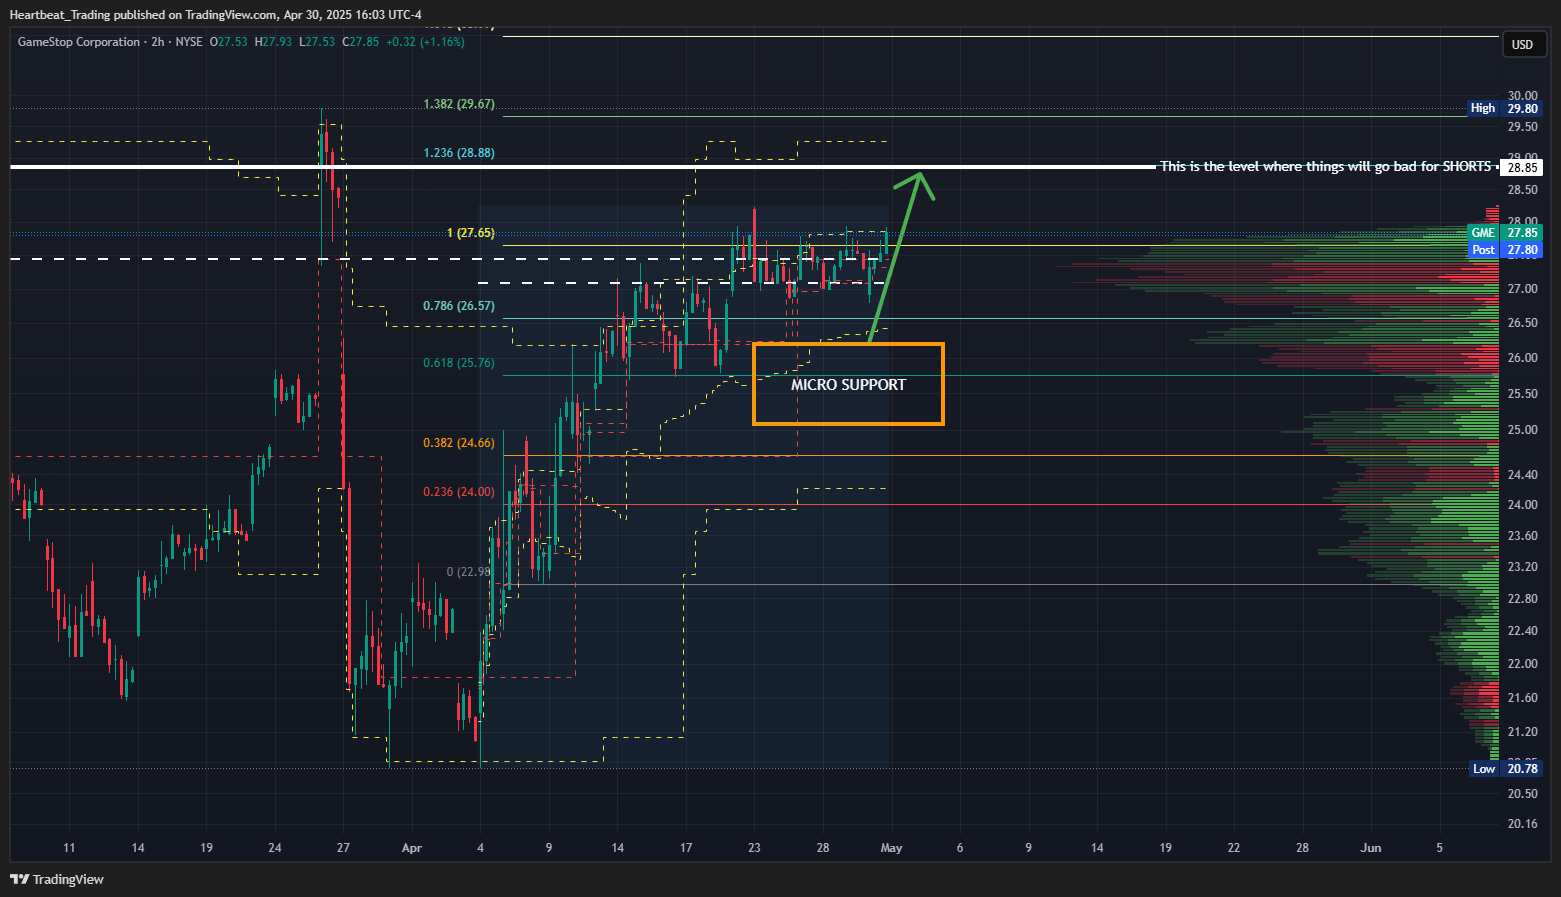
Task: Click the 23.20 price axis label
Action: coord(1523,567)
